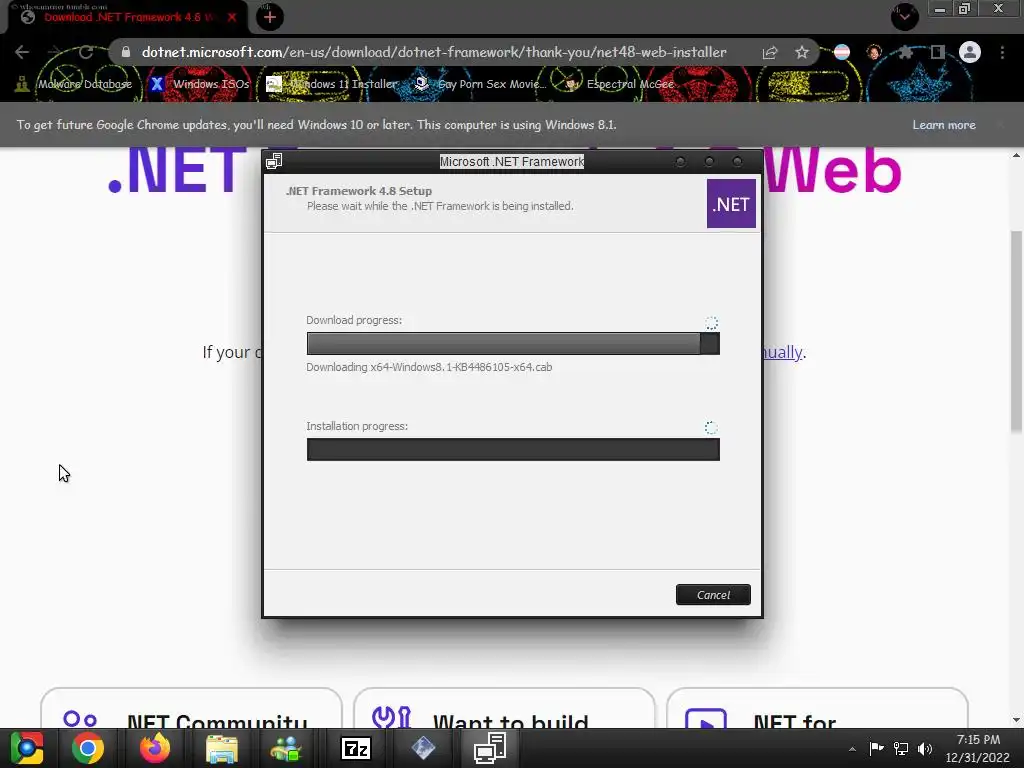The image size is (1024, 768).
Task: Open a new browser tab
Action: [x=270, y=17]
